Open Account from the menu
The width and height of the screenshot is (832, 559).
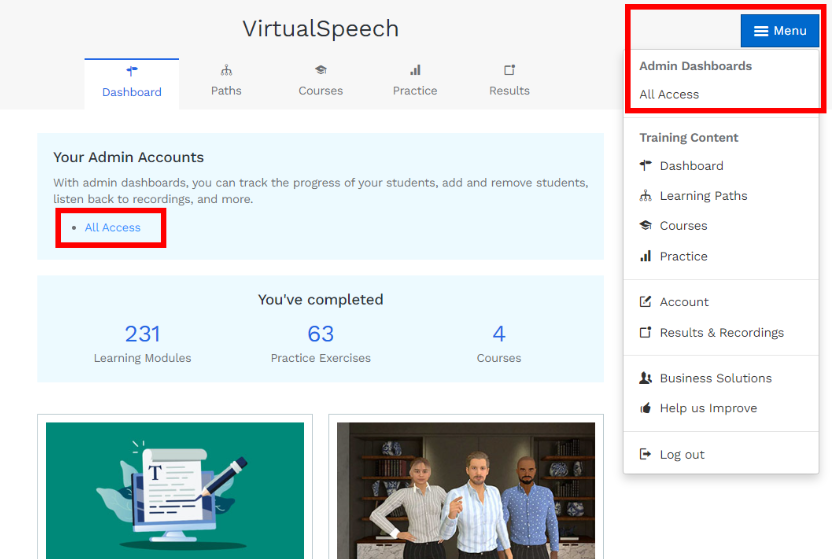[684, 302]
